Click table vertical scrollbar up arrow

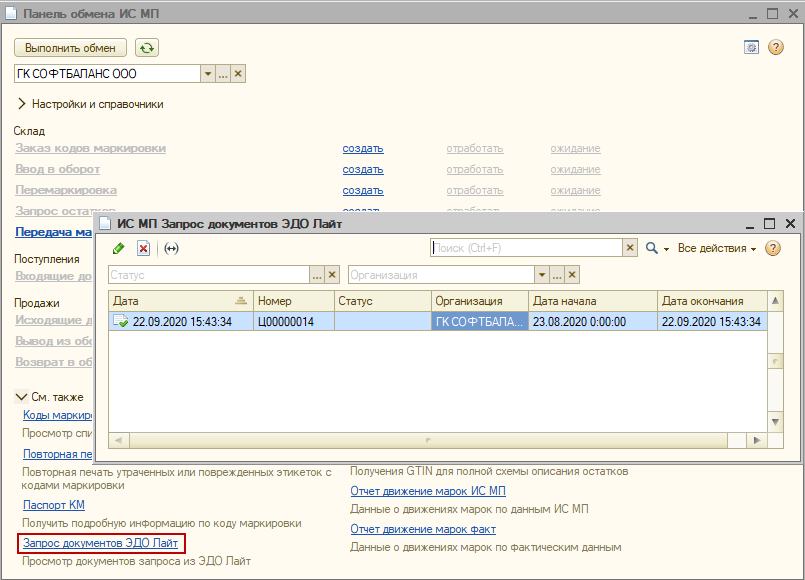coord(775,301)
